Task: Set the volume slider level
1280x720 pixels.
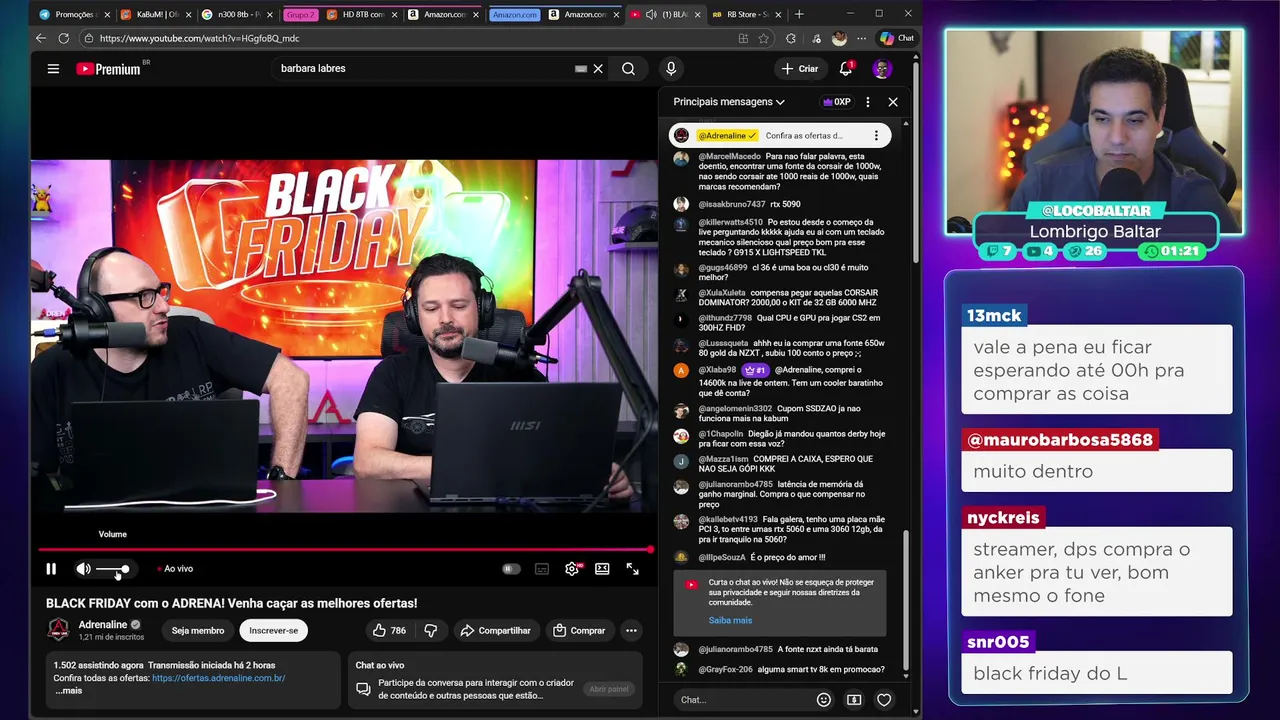Action: (x=112, y=569)
